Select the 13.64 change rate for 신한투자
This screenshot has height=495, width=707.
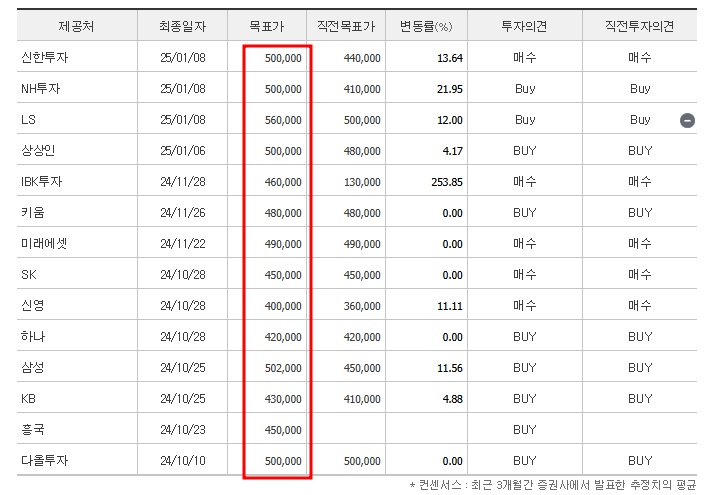pyautogui.click(x=450, y=58)
